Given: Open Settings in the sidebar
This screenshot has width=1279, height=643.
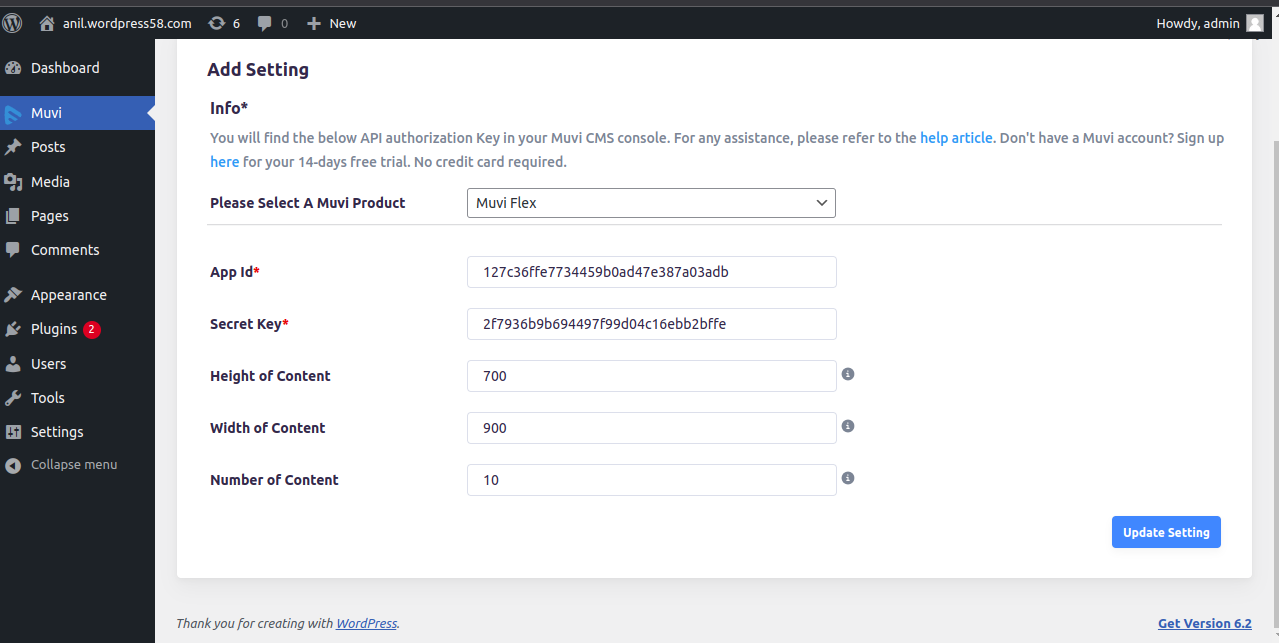Looking at the screenshot, I should coord(57,432).
